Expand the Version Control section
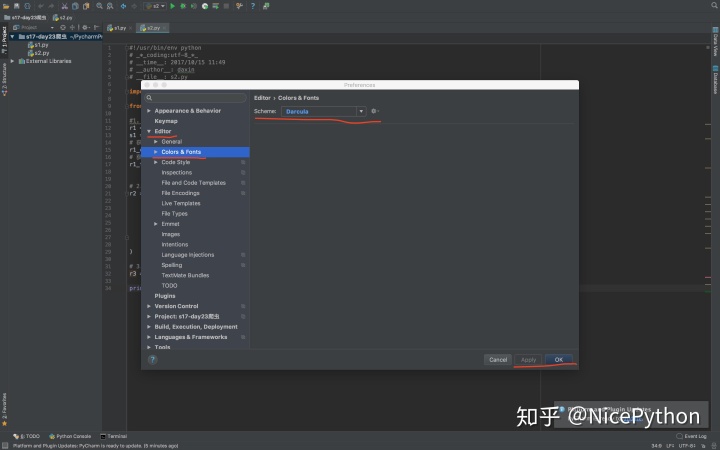Image resolution: width=720 pixels, height=450 pixels. tap(149, 306)
